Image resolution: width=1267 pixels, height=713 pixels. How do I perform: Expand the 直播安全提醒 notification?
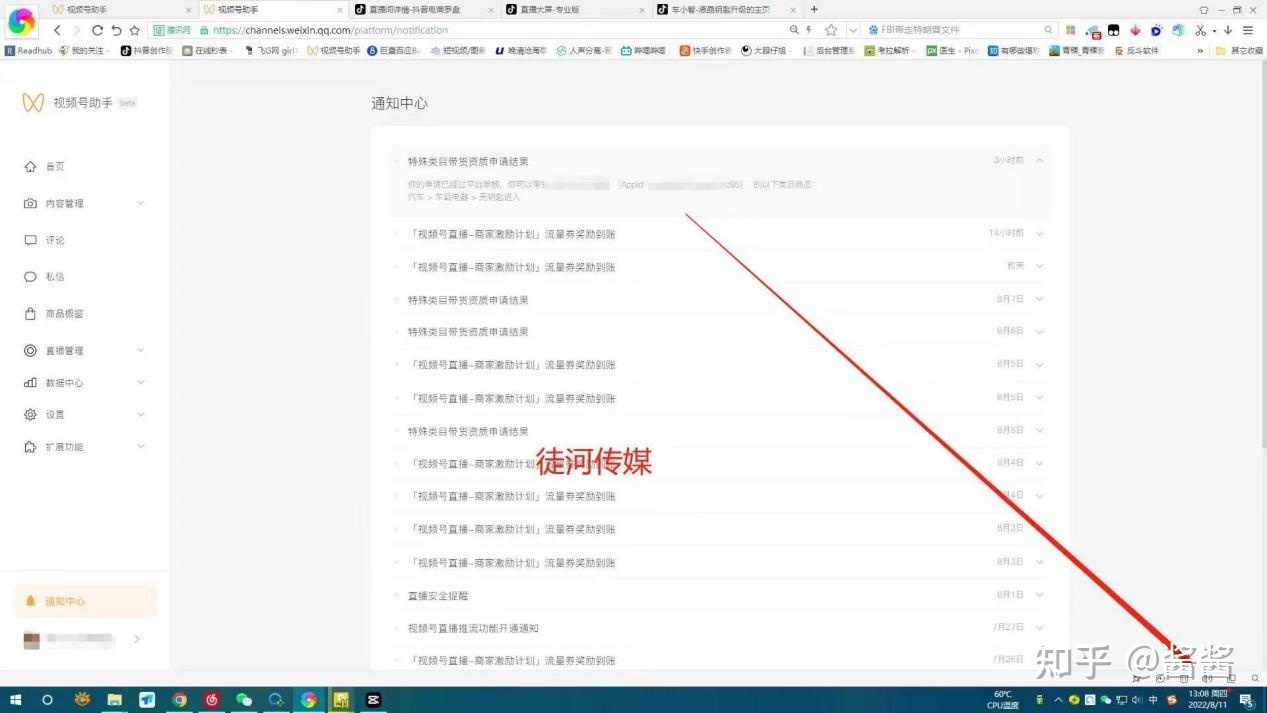coord(1039,595)
